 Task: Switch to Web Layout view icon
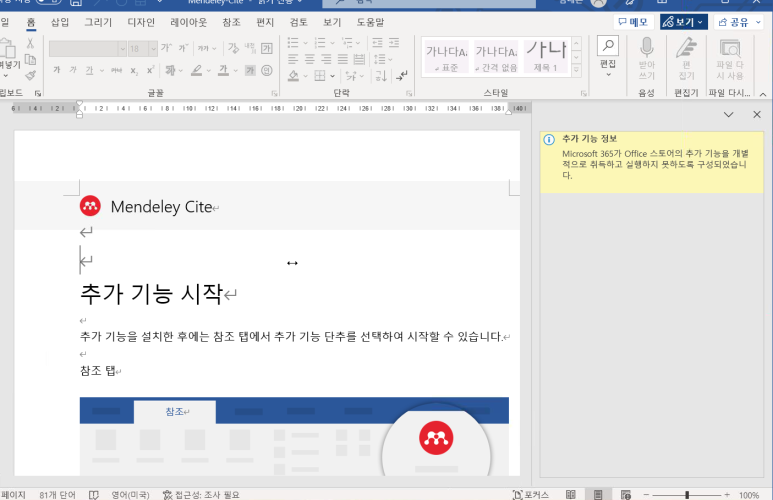(626, 495)
